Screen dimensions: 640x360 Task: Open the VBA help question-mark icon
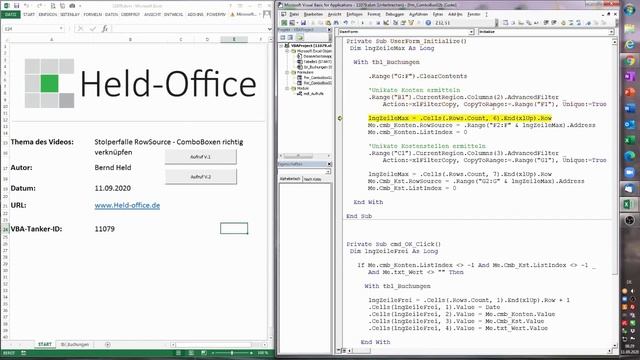point(428,23)
